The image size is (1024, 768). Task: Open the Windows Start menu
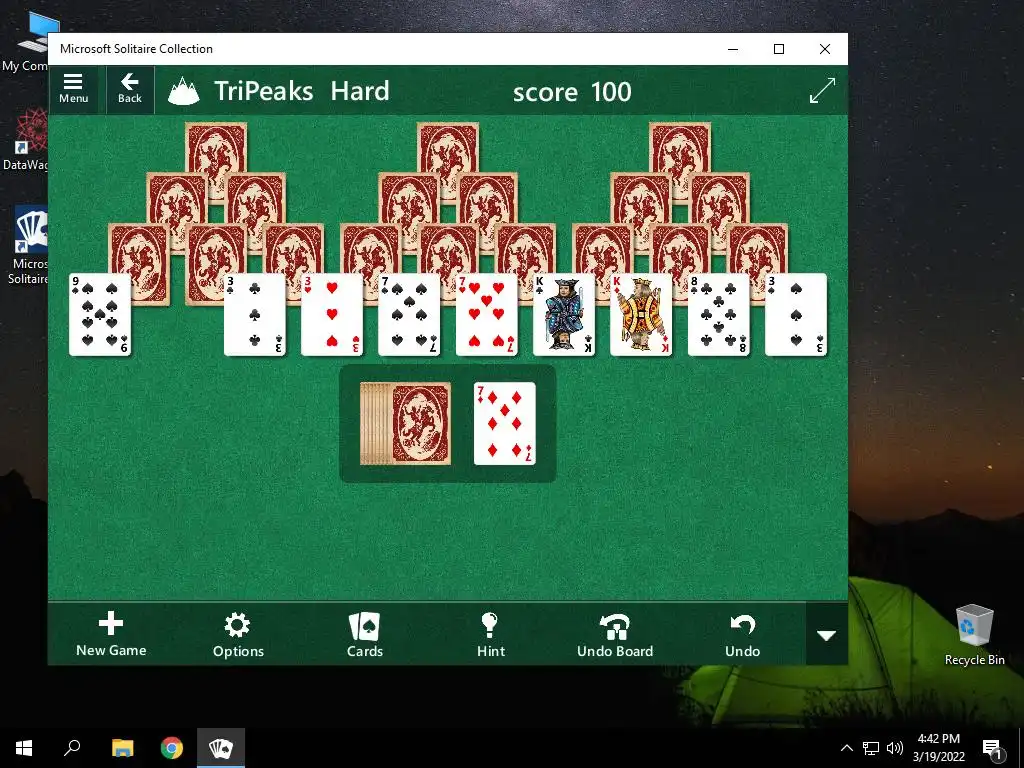pyautogui.click(x=24, y=748)
